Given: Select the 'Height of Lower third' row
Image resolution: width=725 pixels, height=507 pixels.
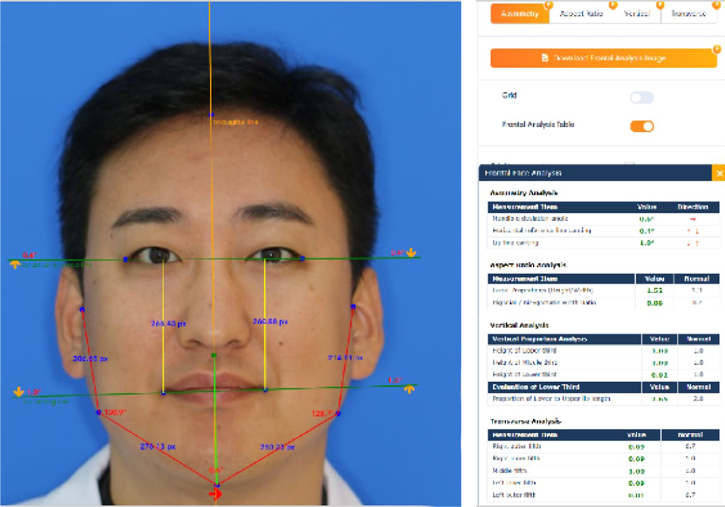Looking at the screenshot, I should point(603,374).
